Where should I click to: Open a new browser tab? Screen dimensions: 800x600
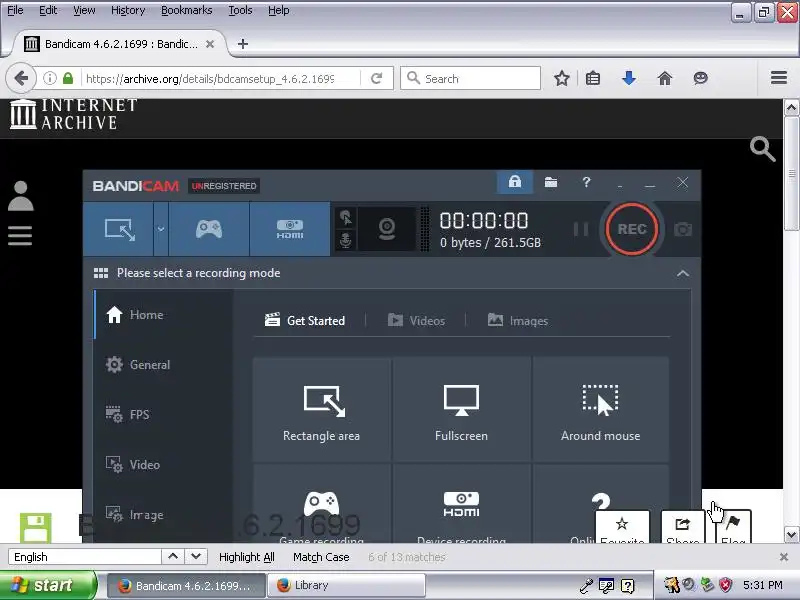[243, 44]
